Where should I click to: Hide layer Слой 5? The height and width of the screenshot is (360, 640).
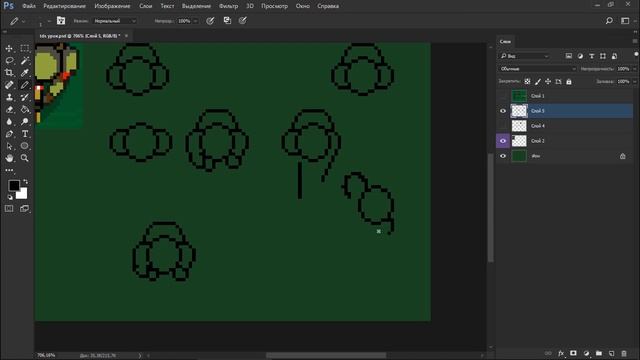[503, 111]
